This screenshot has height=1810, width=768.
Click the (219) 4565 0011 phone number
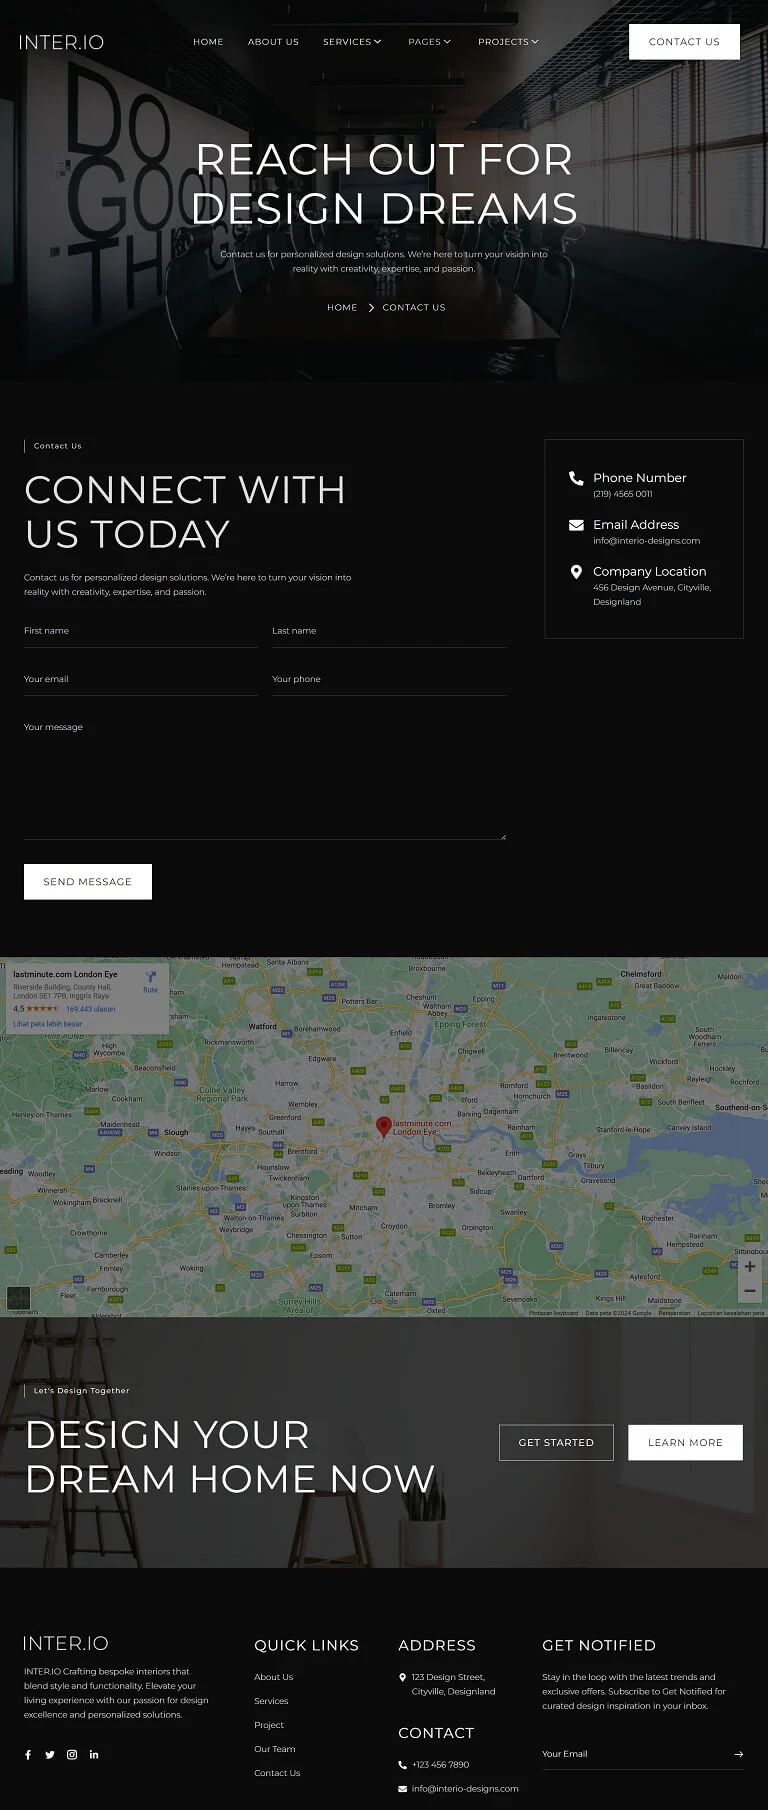[x=622, y=494]
